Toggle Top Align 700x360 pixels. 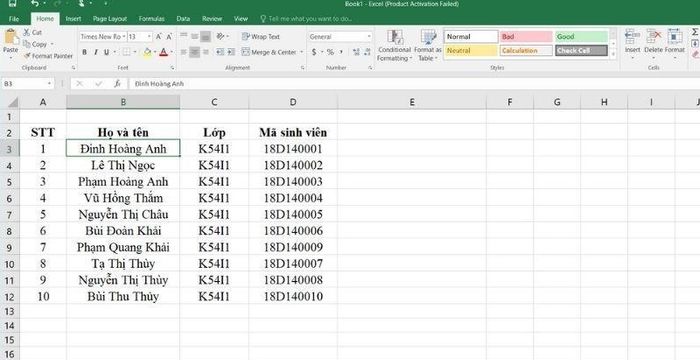pos(183,36)
